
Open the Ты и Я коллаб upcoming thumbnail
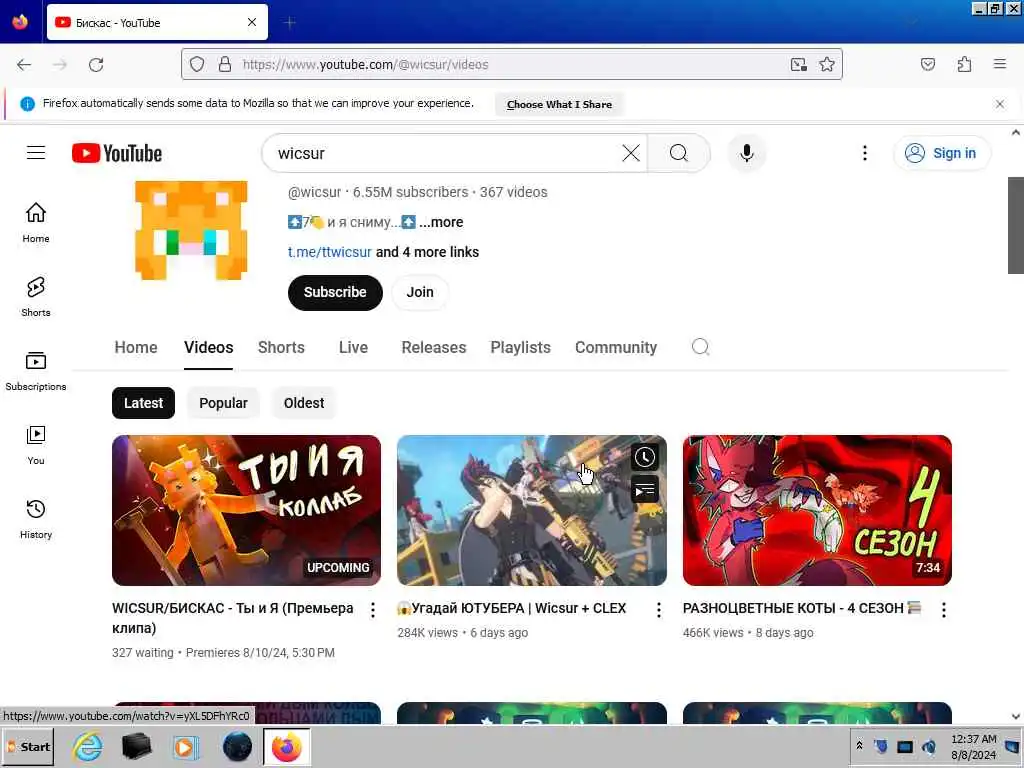pos(246,510)
